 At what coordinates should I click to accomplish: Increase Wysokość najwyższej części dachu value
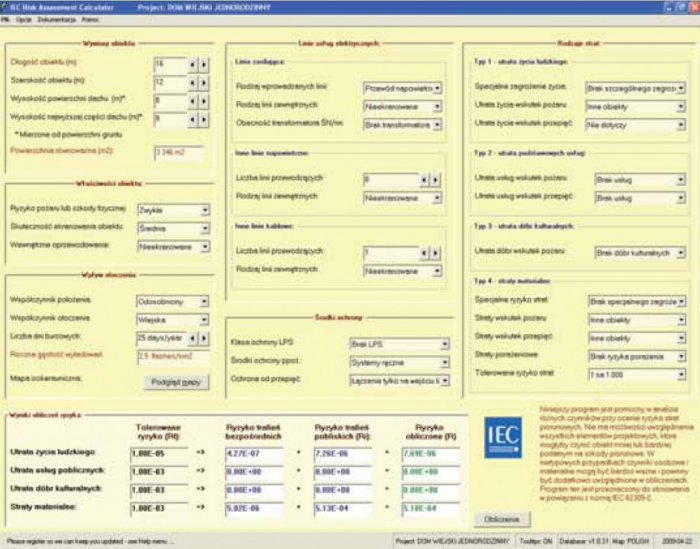click(204, 120)
